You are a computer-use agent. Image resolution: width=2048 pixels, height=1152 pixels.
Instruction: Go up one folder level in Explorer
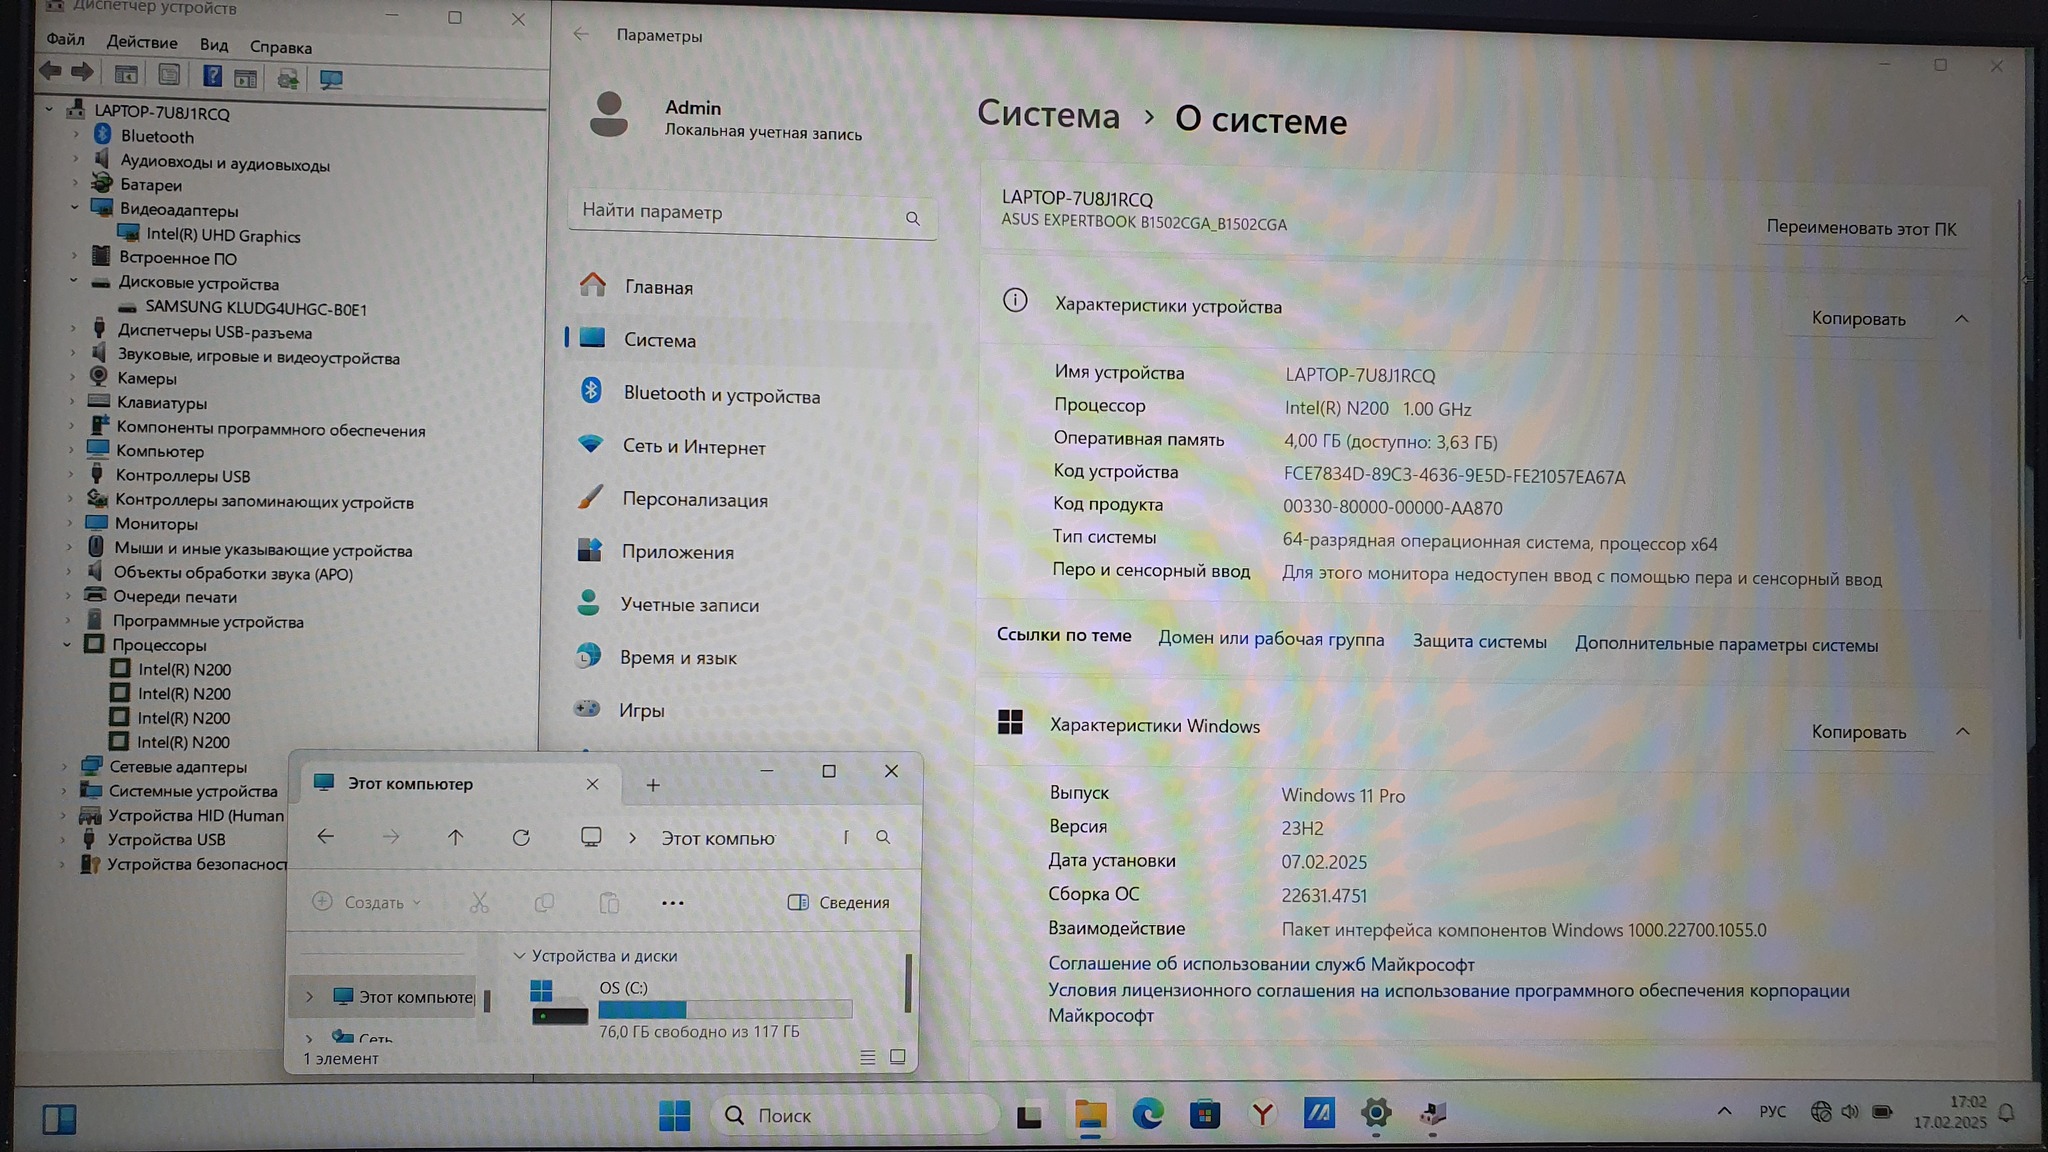pos(455,838)
